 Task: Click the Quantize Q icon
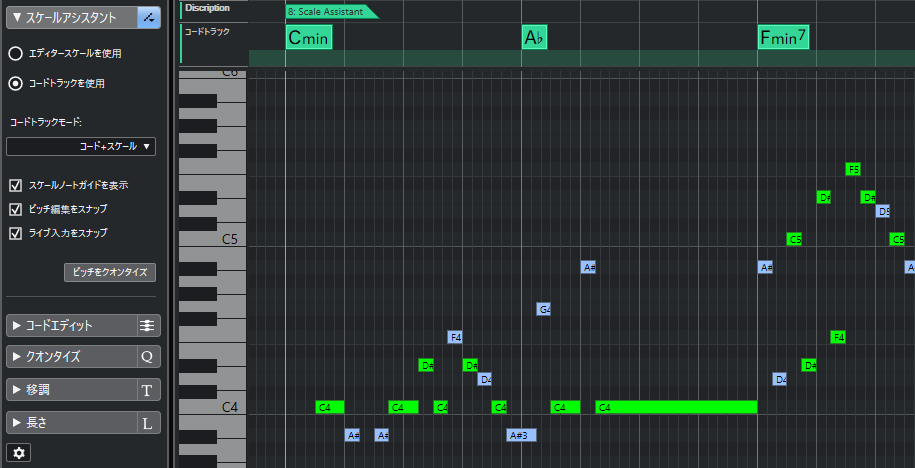tap(148, 357)
